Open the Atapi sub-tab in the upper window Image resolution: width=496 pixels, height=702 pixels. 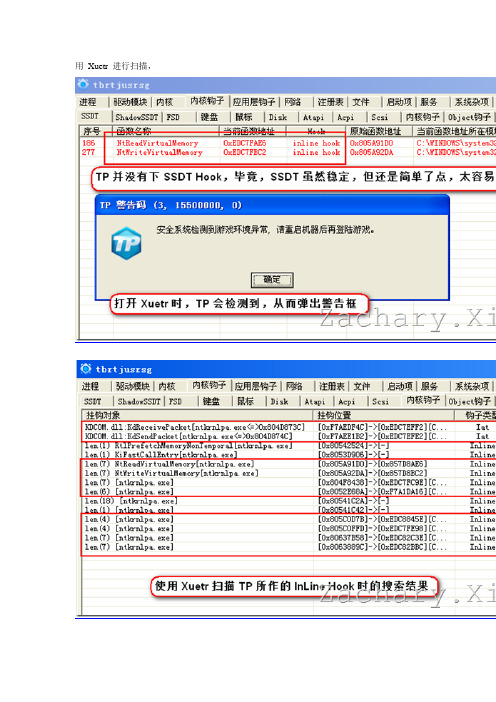pyautogui.click(x=313, y=117)
